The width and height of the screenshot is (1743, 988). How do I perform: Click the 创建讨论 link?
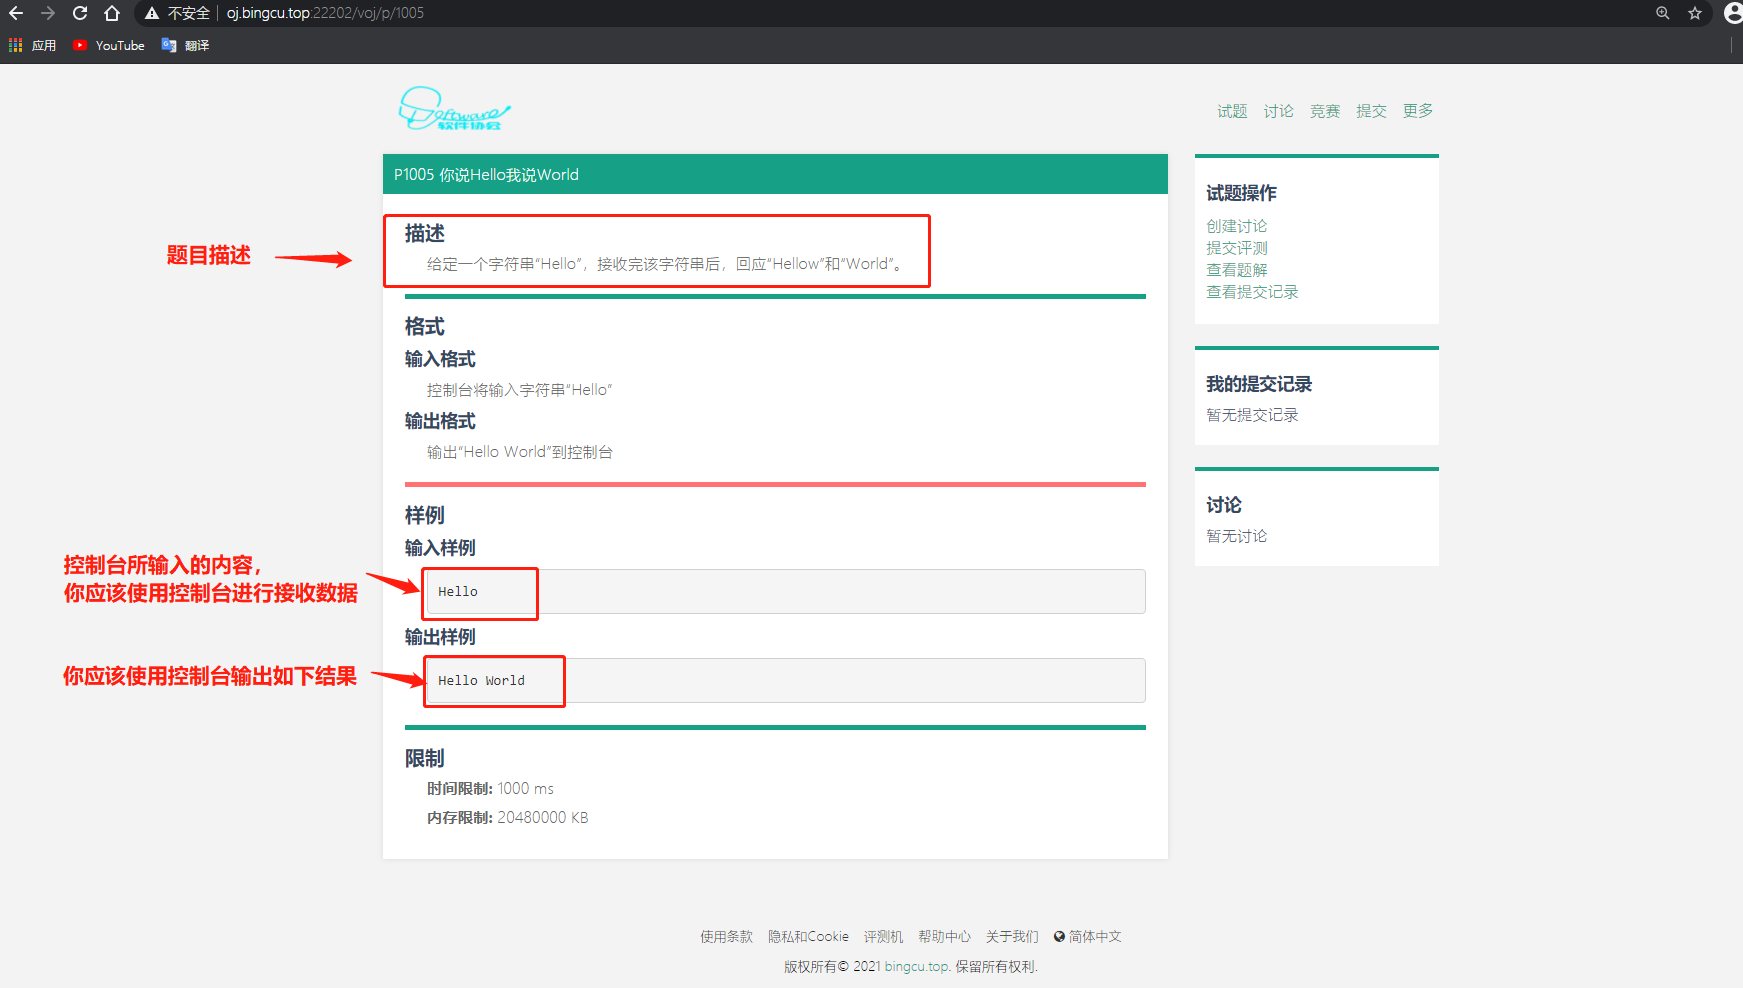pos(1236,226)
